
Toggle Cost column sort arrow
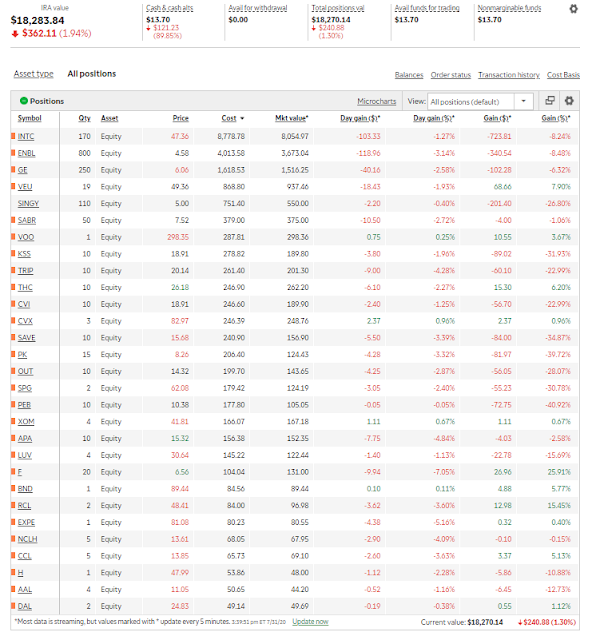(242, 119)
